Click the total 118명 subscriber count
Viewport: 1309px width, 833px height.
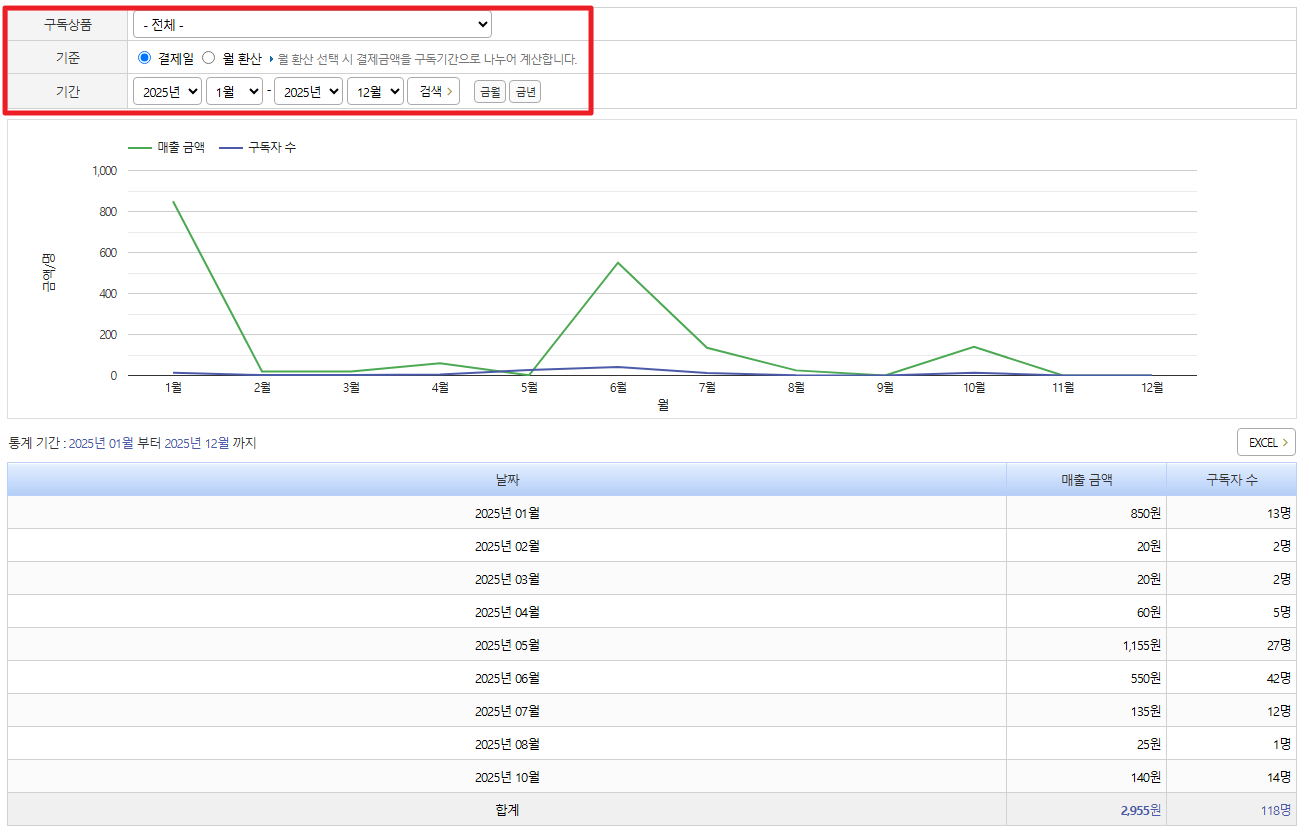coord(1274,810)
